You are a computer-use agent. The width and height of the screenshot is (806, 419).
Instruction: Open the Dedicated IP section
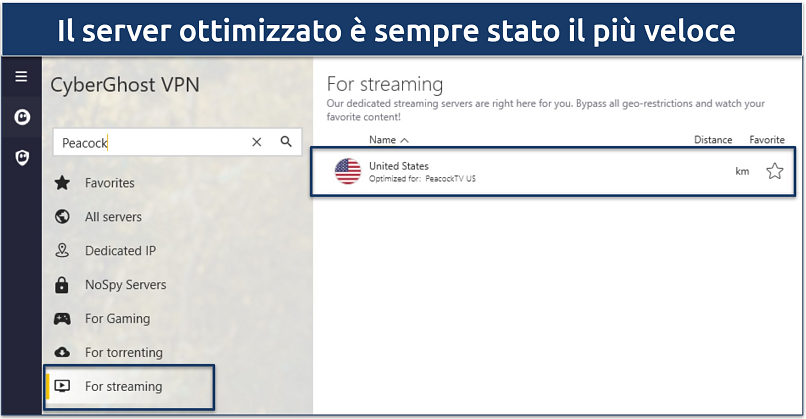[120, 251]
